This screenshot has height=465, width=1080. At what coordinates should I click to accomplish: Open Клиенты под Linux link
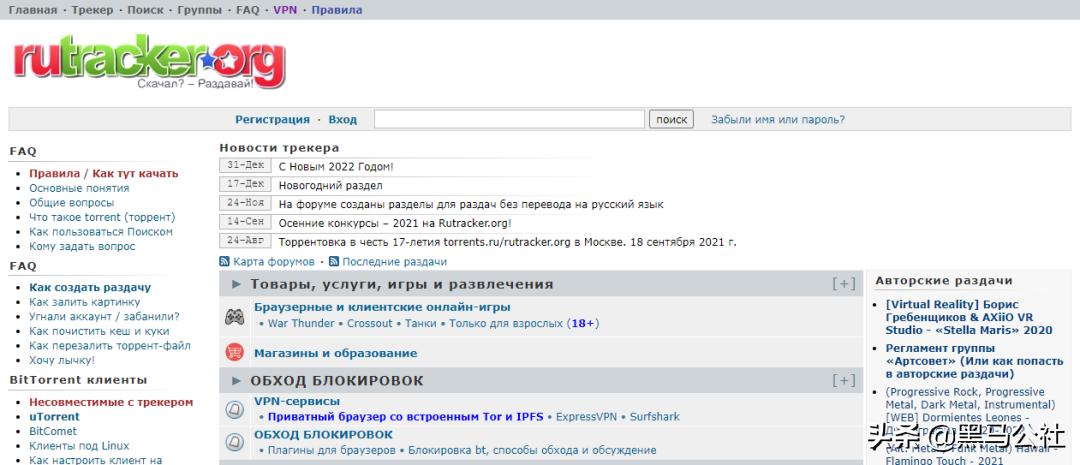pos(79,446)
